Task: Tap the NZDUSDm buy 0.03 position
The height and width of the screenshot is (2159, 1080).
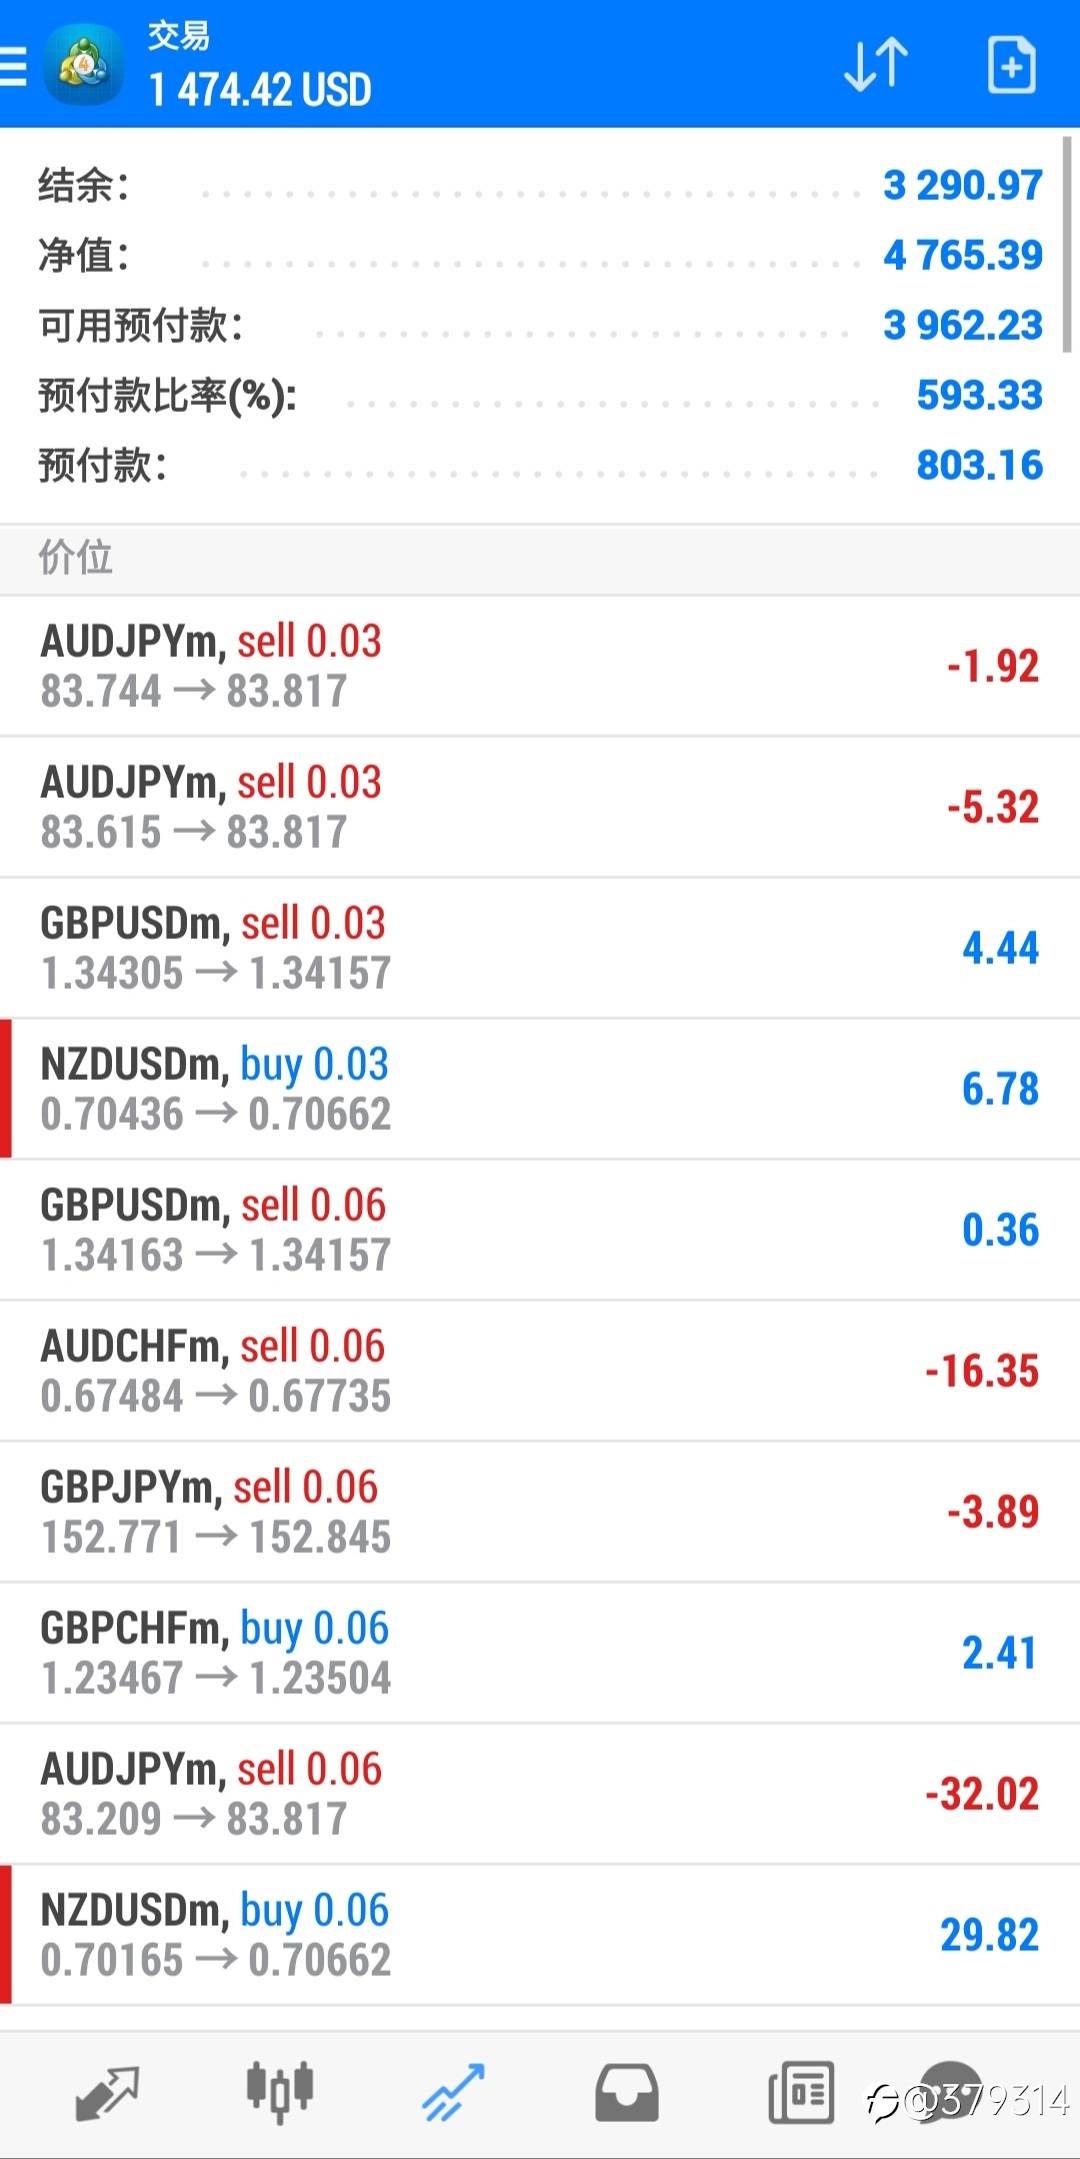Action: tap(540, 1089)
